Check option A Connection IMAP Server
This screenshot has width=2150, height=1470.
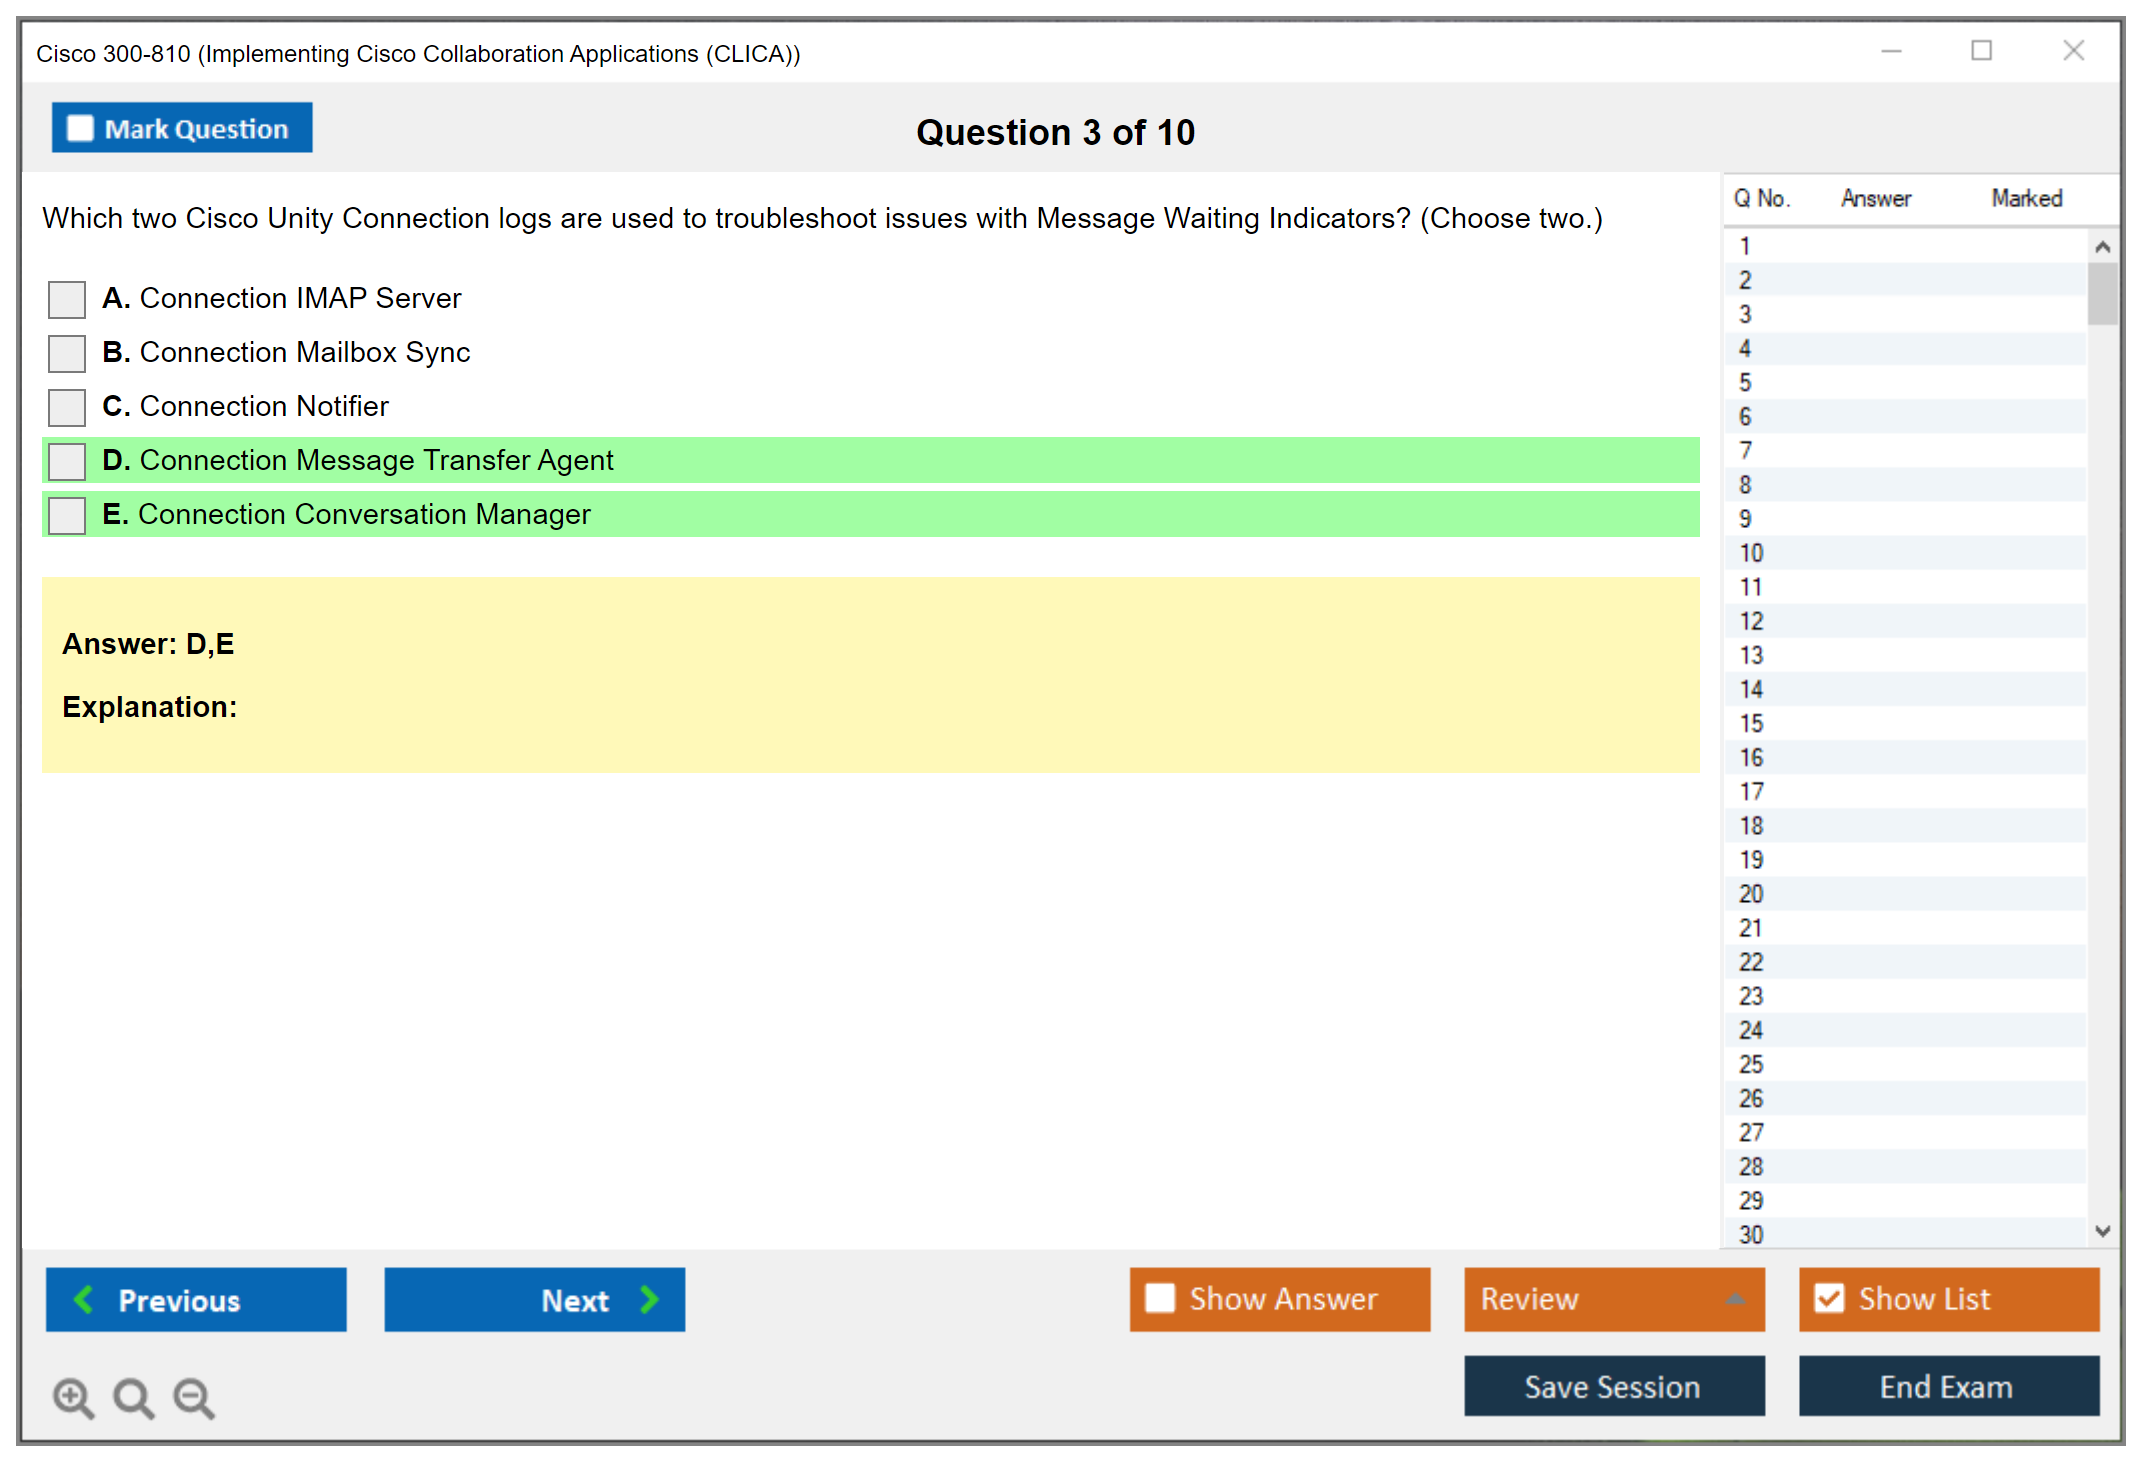[x=67, y=299]
